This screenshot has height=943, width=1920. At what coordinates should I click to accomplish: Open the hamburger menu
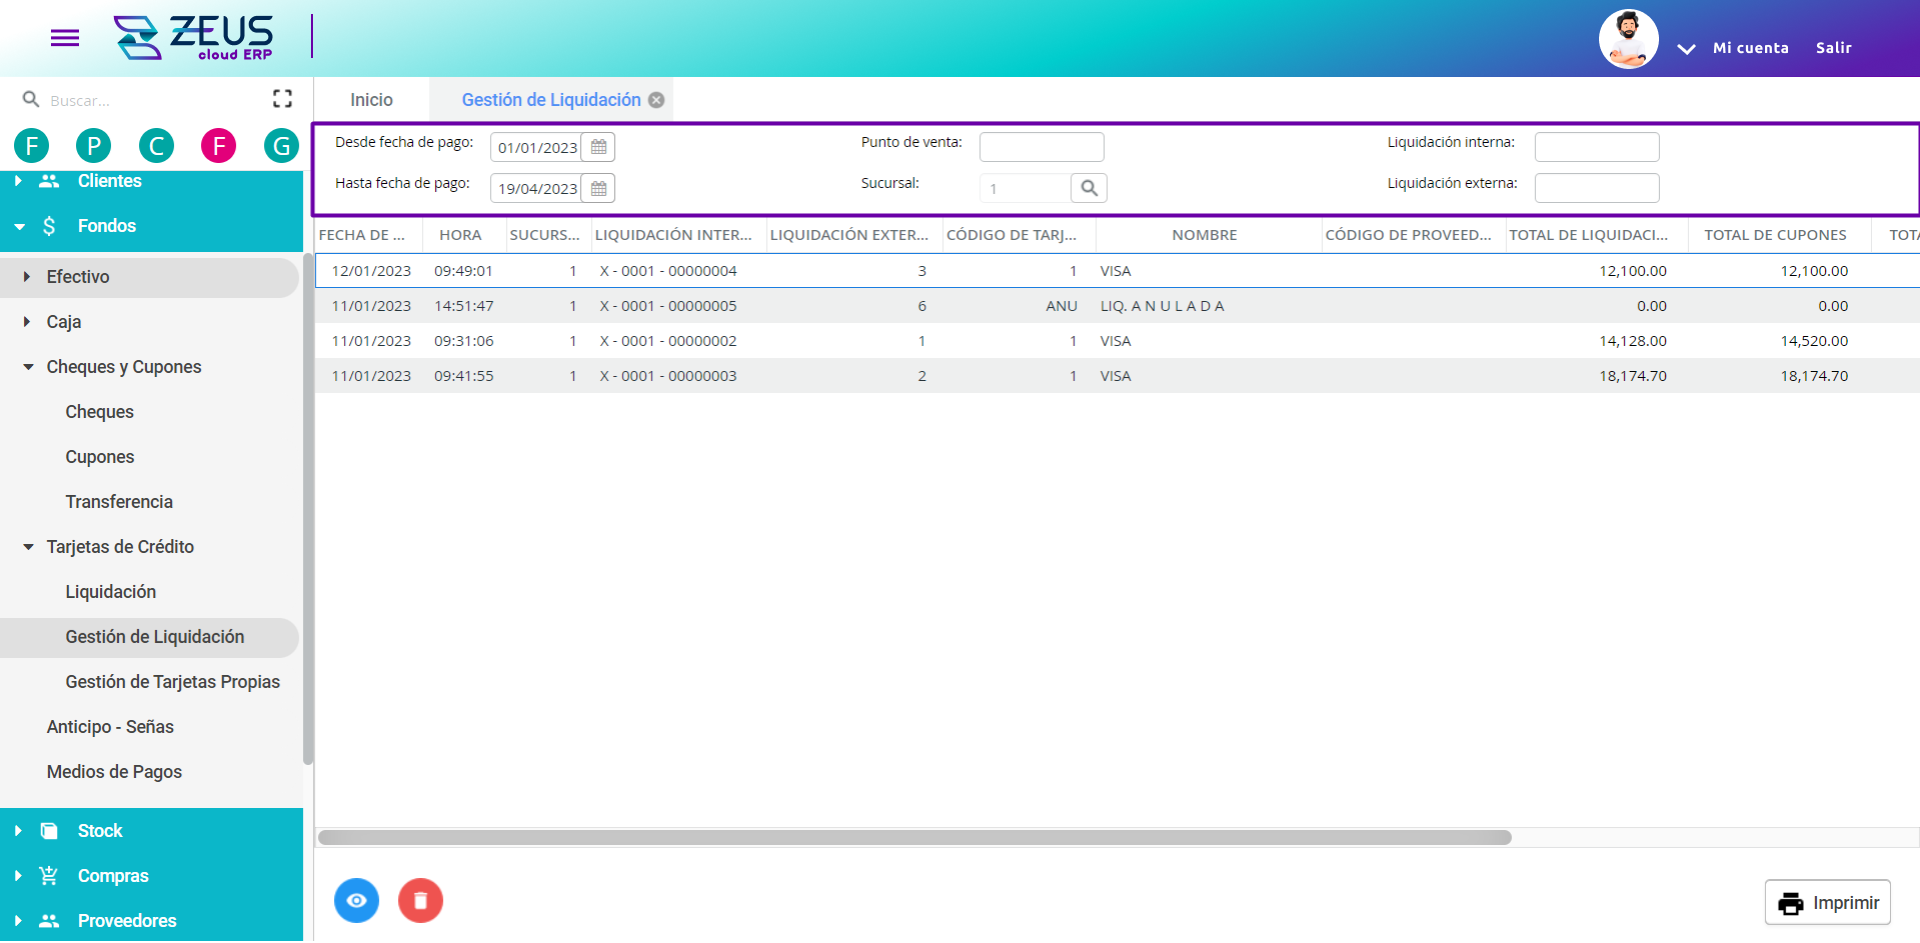(x=65, y=38)
